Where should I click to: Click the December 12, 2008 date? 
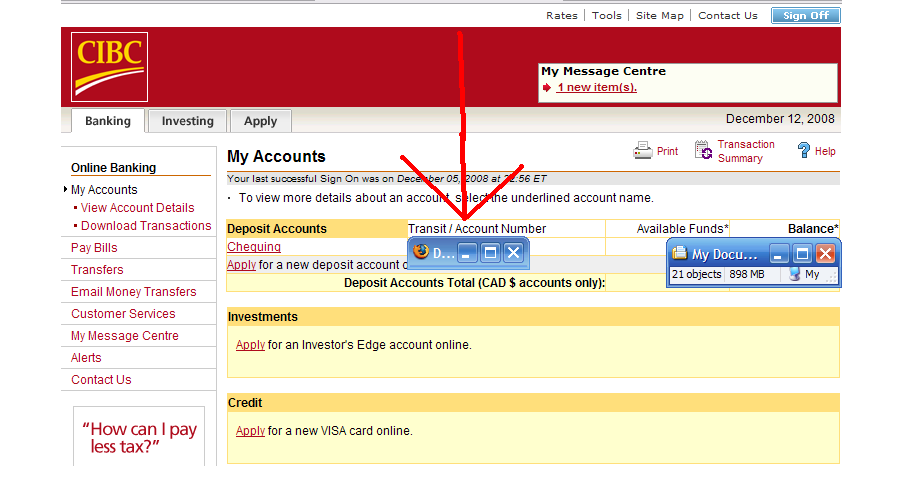click(780, 119)
